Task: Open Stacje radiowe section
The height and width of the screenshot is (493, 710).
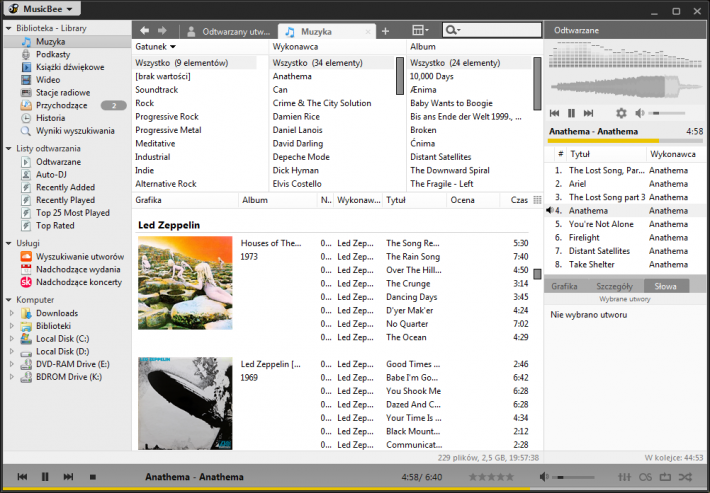Action: coord(62,92)
